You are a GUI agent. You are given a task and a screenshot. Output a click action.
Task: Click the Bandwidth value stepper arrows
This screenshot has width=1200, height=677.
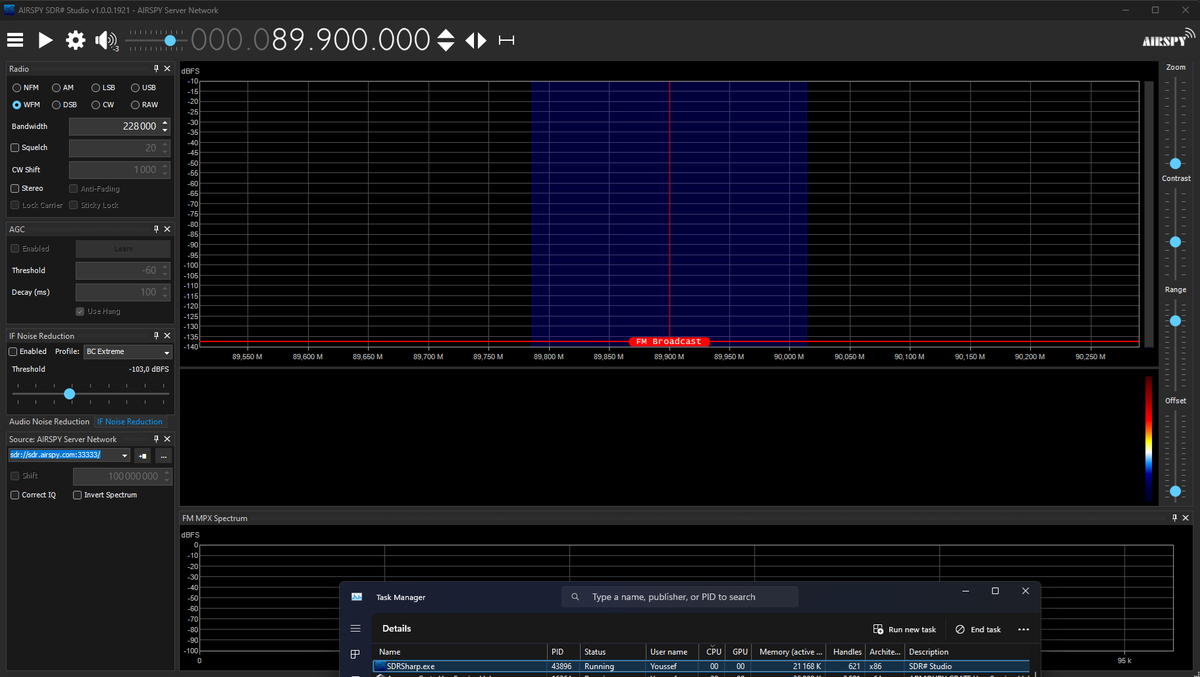point(165,127)
